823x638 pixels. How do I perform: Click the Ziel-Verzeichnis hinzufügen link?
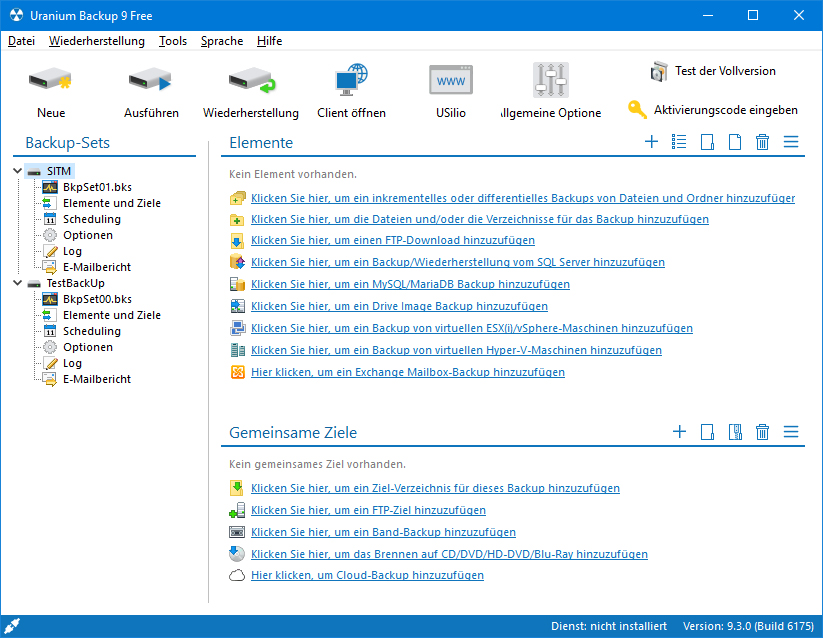click(x=435, y=488)
